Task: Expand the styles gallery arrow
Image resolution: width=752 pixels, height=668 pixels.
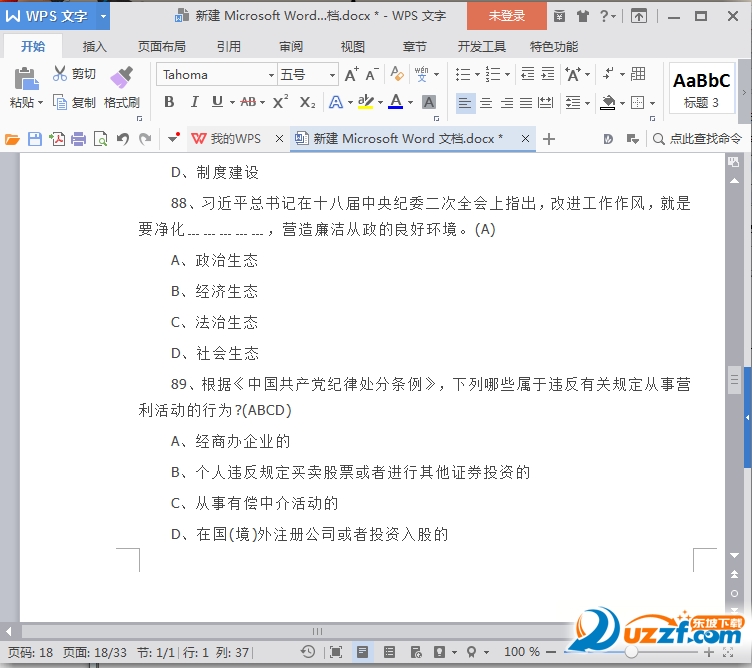Action: coord(744,92)
